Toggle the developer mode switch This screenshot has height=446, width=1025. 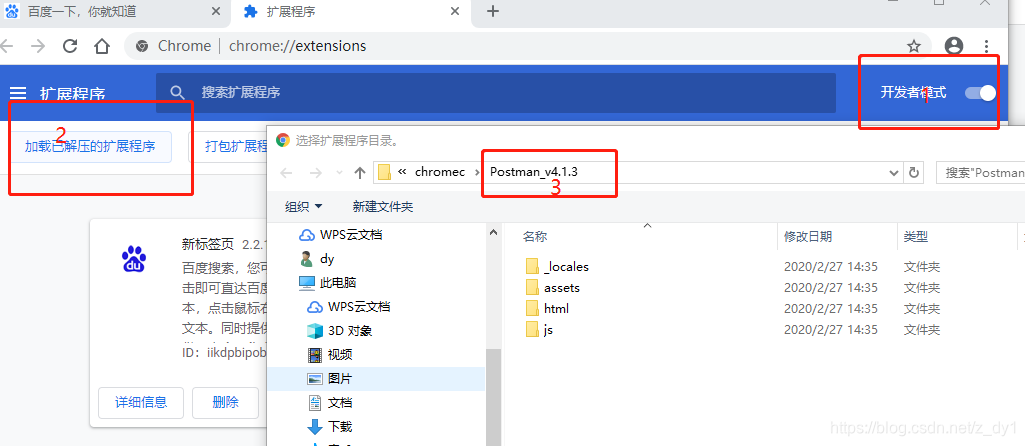tap(981, 93)
